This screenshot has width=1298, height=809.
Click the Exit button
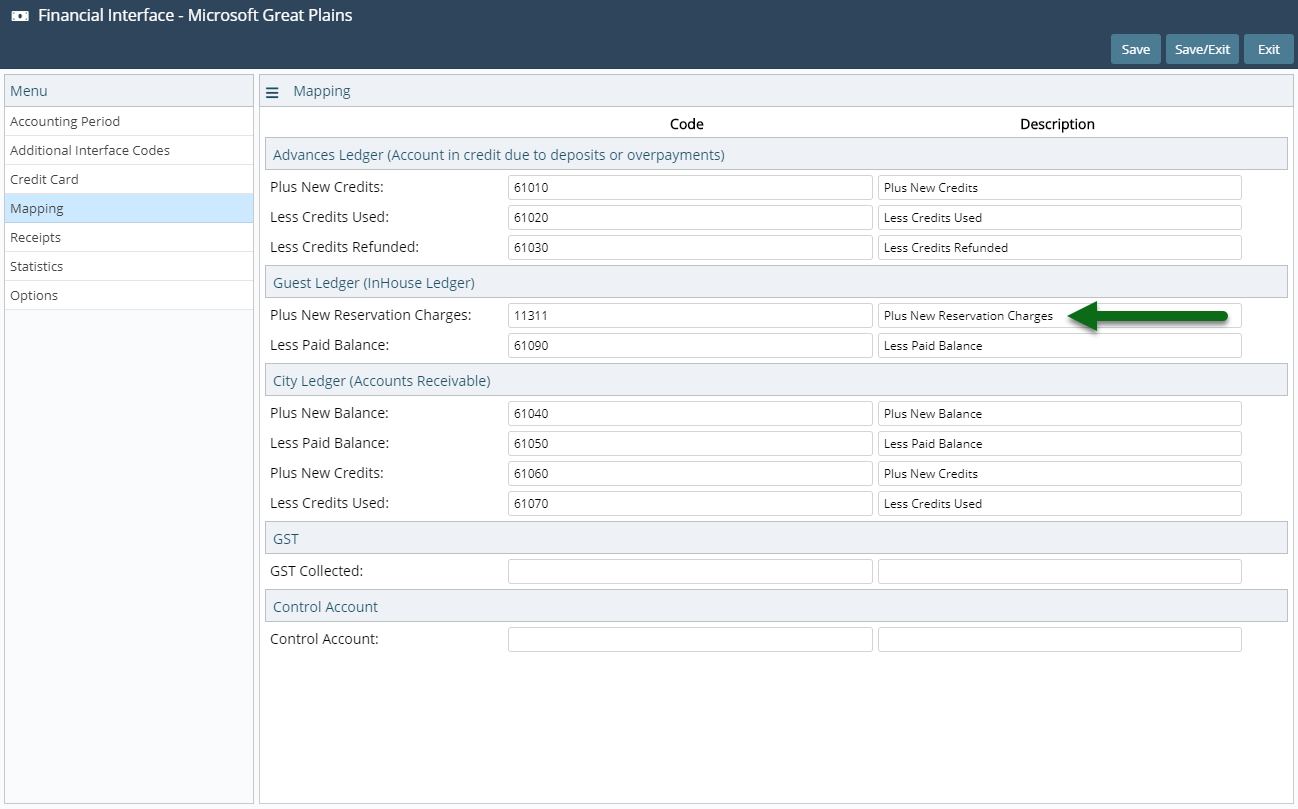tap(1268, 49)
